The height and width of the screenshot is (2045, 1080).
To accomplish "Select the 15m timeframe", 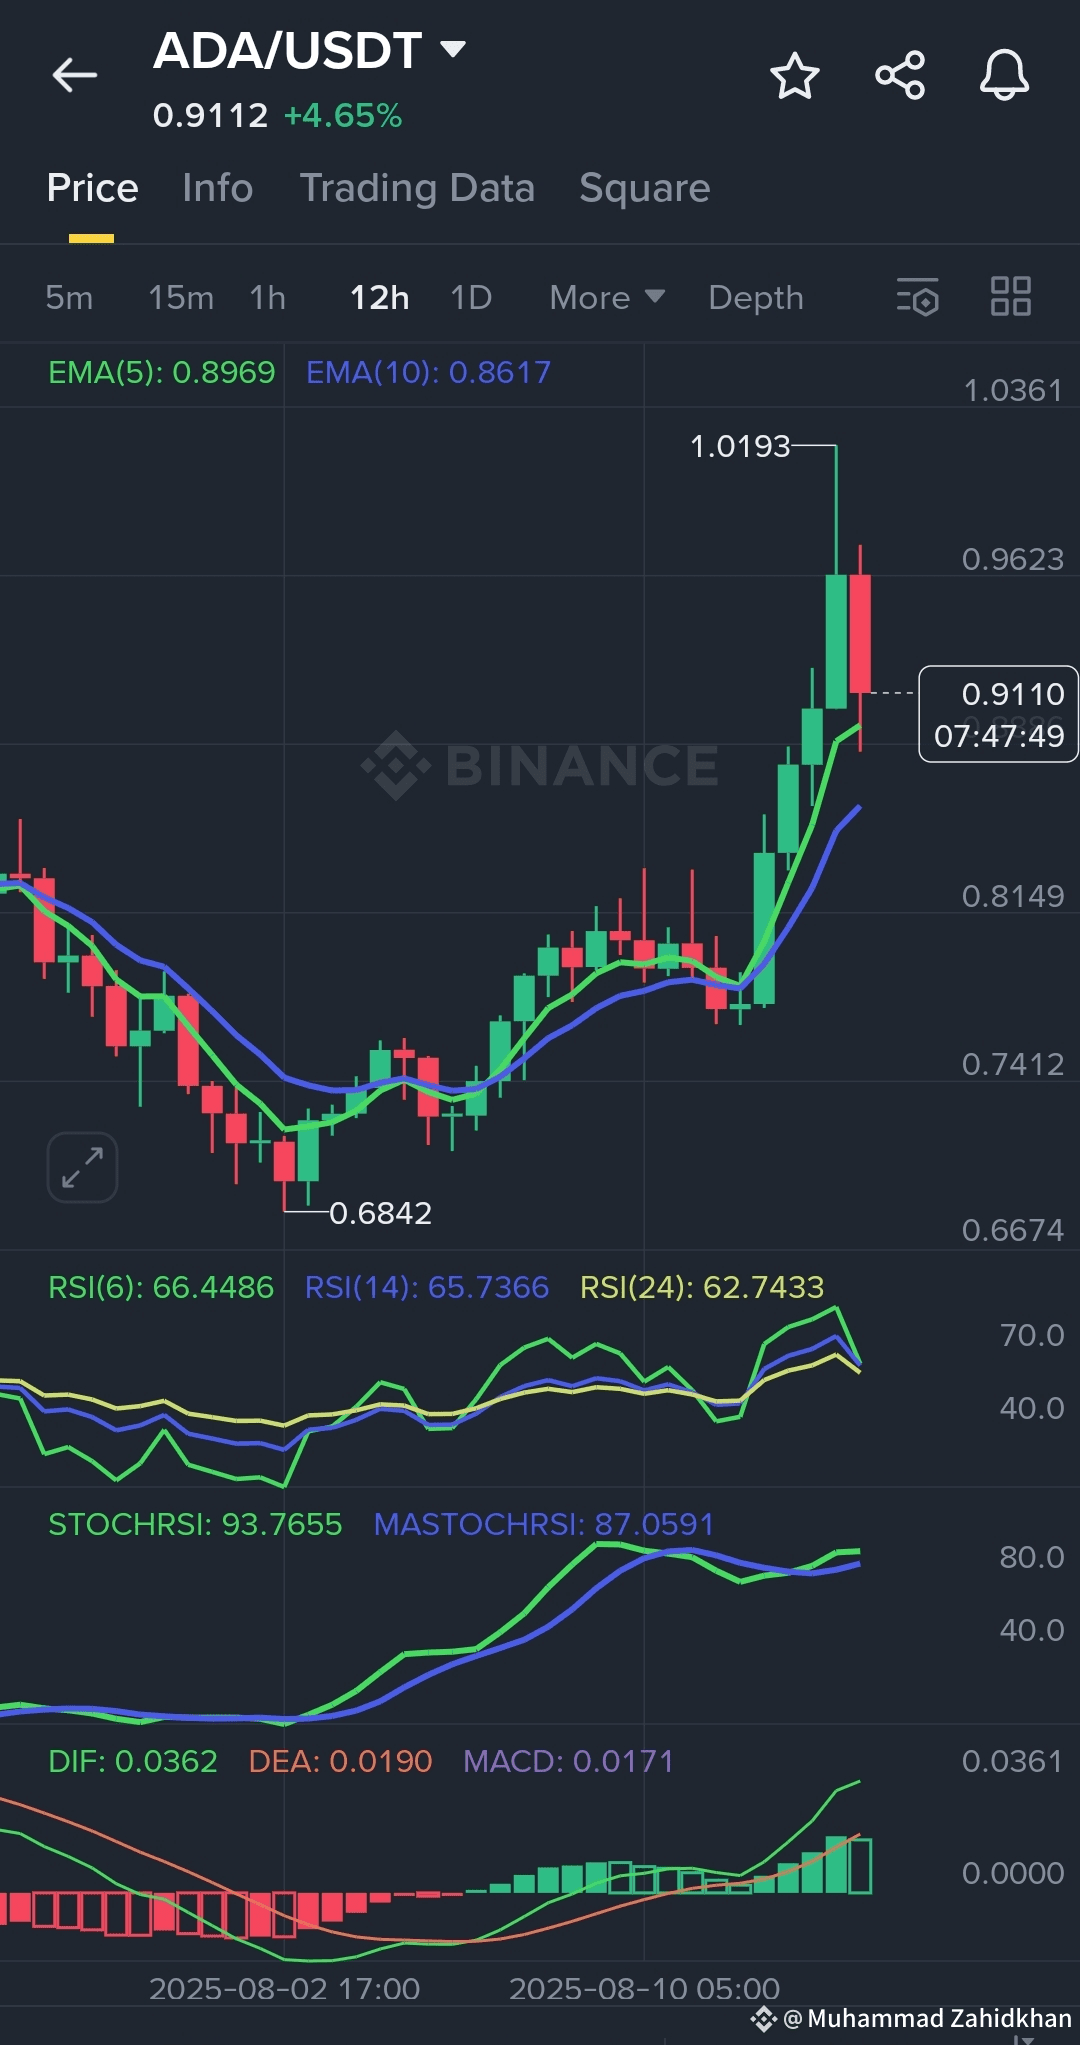I will pos(181,297).
